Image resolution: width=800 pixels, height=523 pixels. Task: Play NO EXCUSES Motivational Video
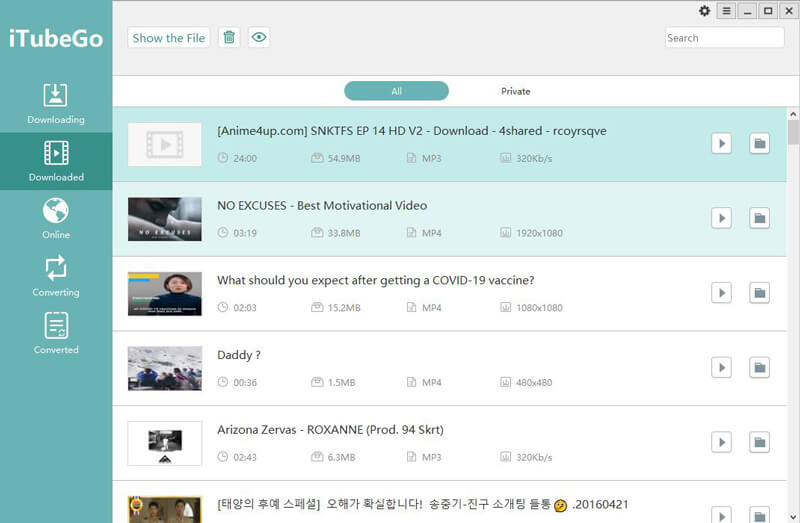[721, 218]
